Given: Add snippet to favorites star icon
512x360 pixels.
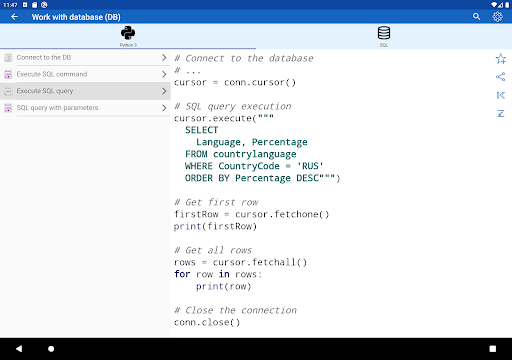Looking at the screenshot, I should 500,59.
